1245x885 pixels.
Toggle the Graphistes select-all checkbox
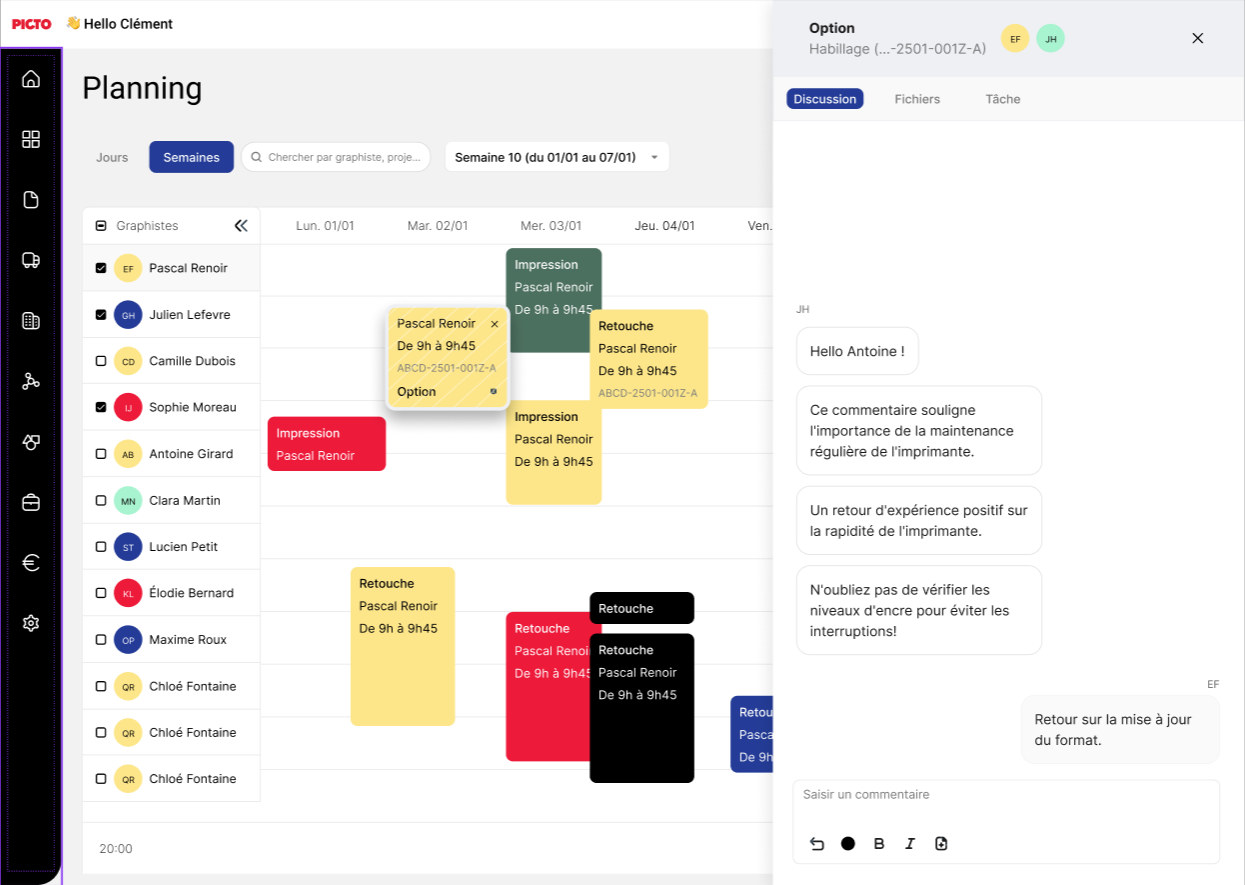101,226
